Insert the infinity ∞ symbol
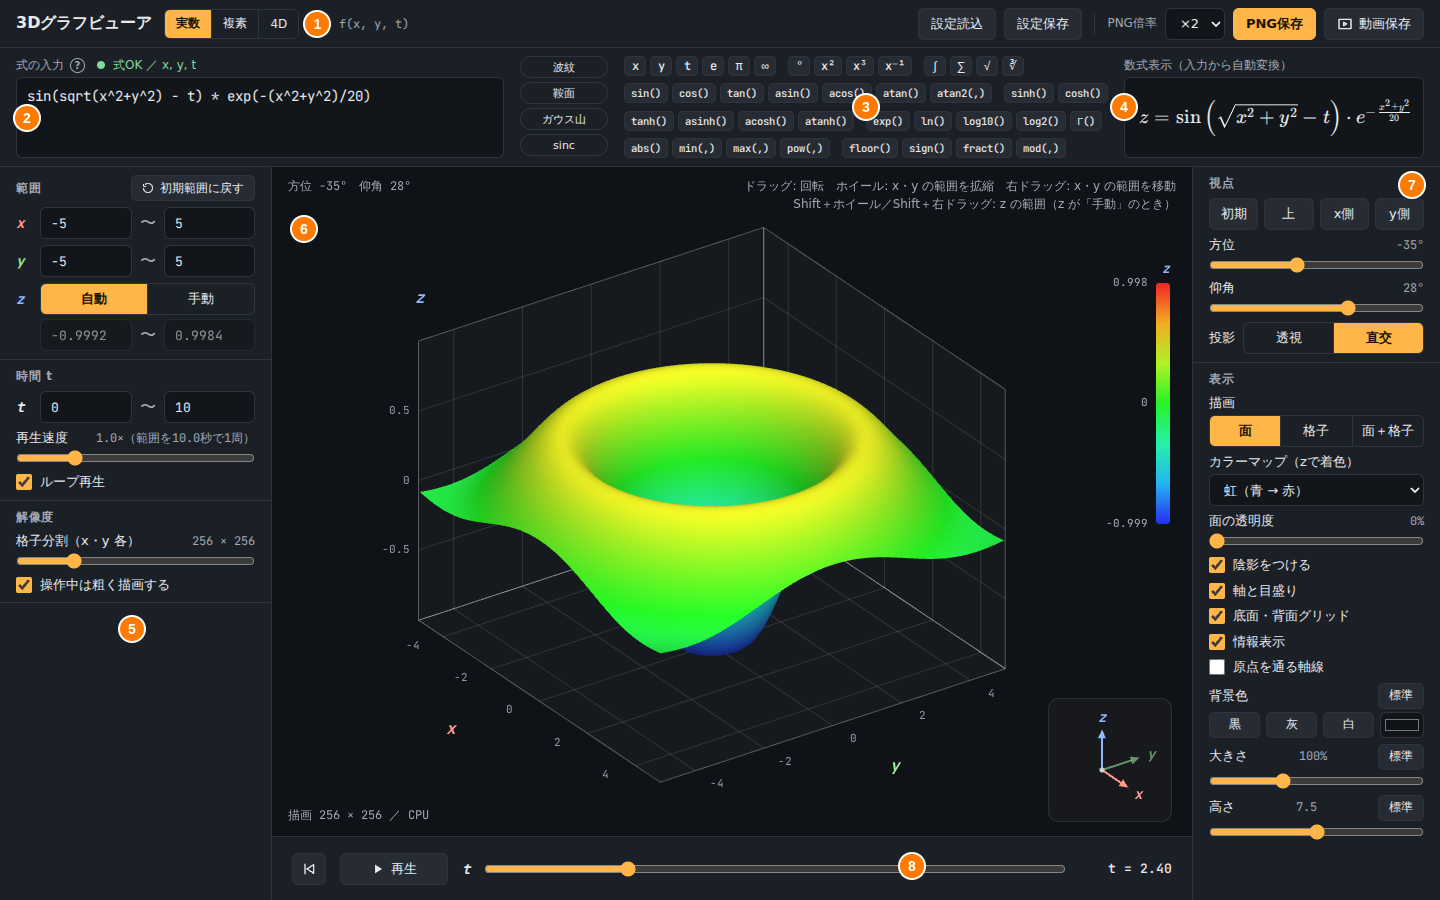This screenshot has width=1440, height=900. point(765,66)
